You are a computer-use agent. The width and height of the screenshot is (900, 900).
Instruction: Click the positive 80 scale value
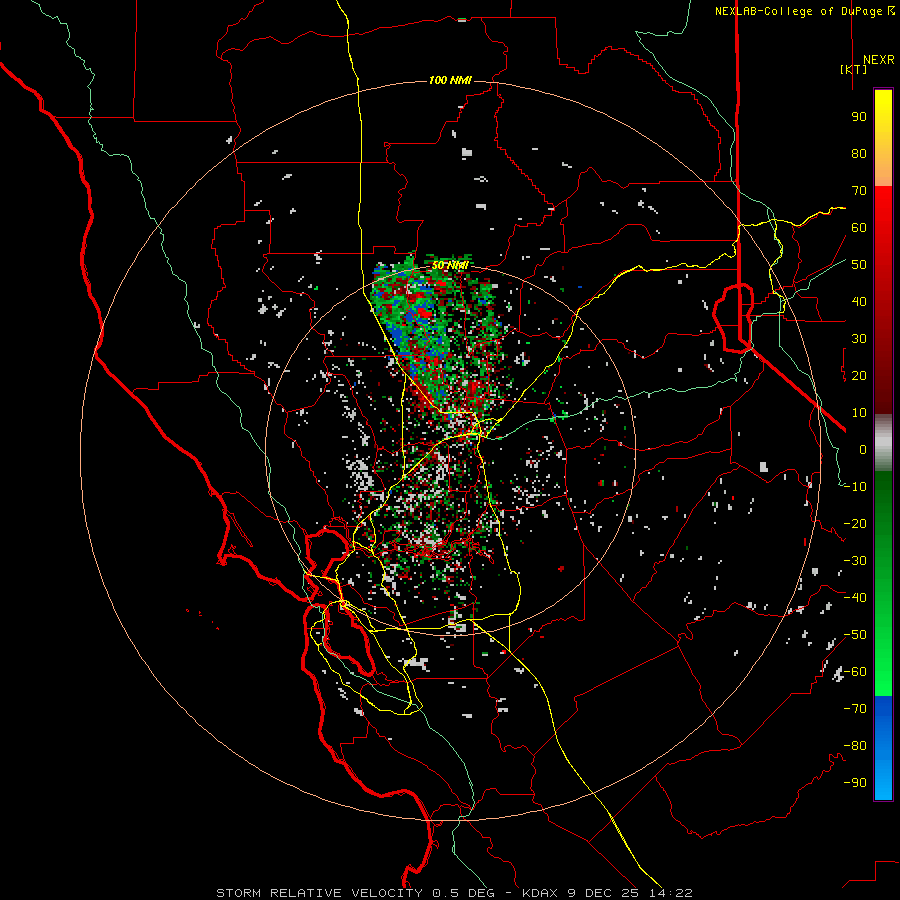(x=859, y=153)
